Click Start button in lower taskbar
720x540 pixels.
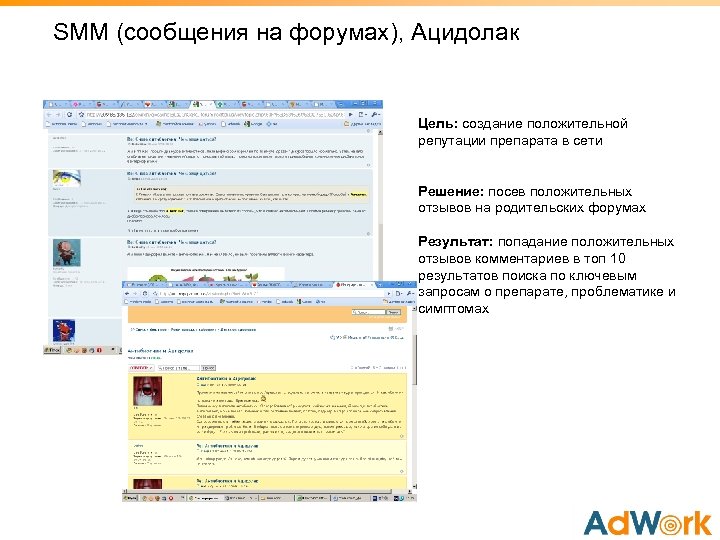point(130,498)
